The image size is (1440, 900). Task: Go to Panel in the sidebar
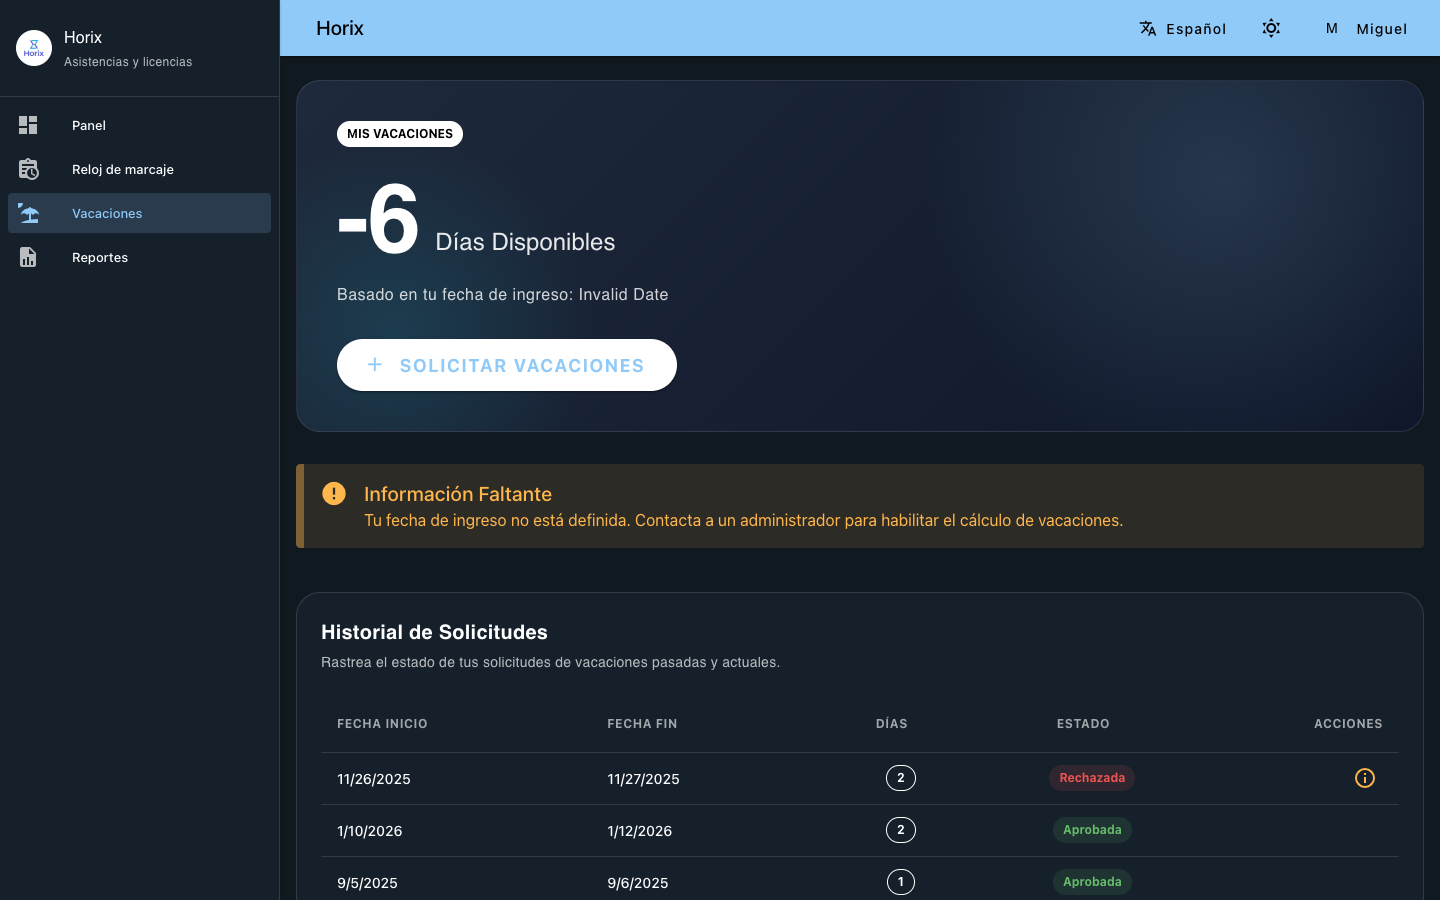pos(89,125)
